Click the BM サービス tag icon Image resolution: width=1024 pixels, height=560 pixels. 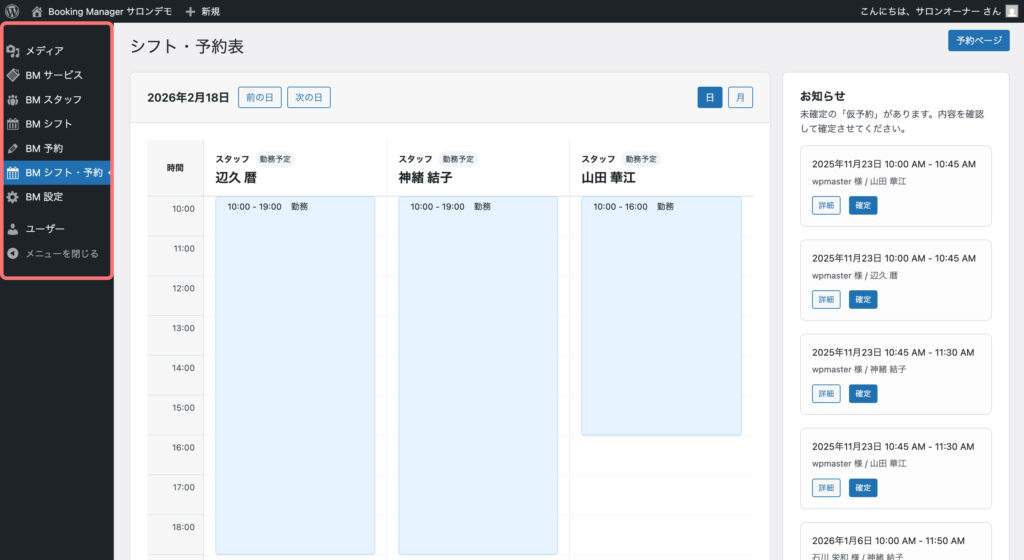tap(13, 75)
